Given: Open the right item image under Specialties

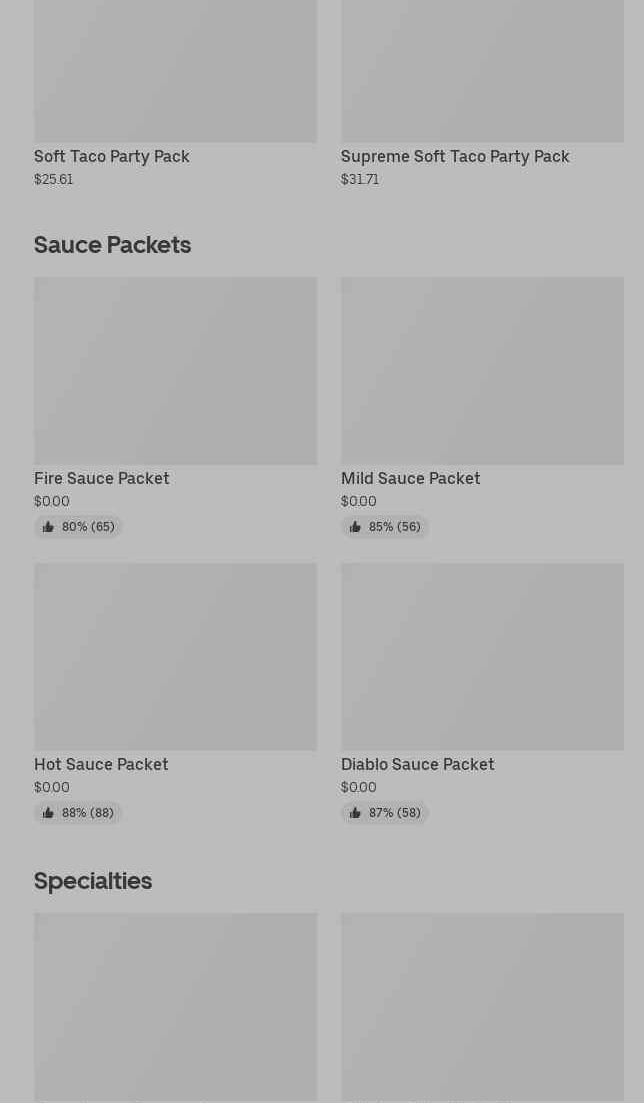Looking at the screenshot, I should [x=482, y=1006].
